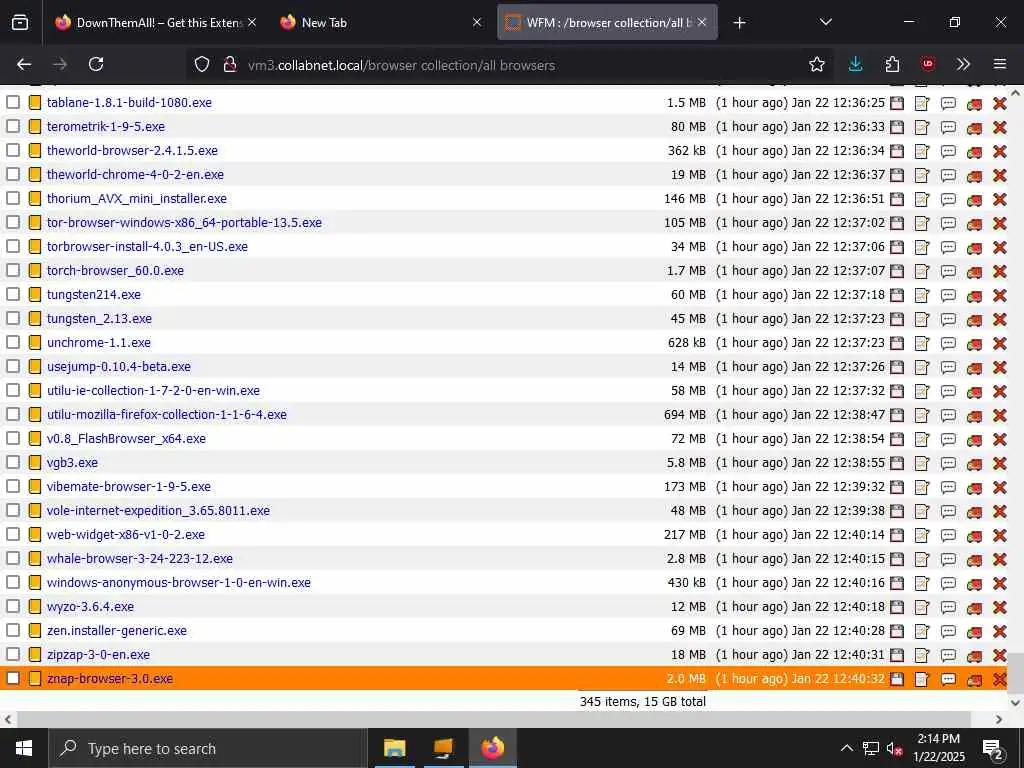This screenshot has width=1024, height=768.
Task: Tick checkbox for wyzo-3.6.4.exe
Action: pos(13,607)
